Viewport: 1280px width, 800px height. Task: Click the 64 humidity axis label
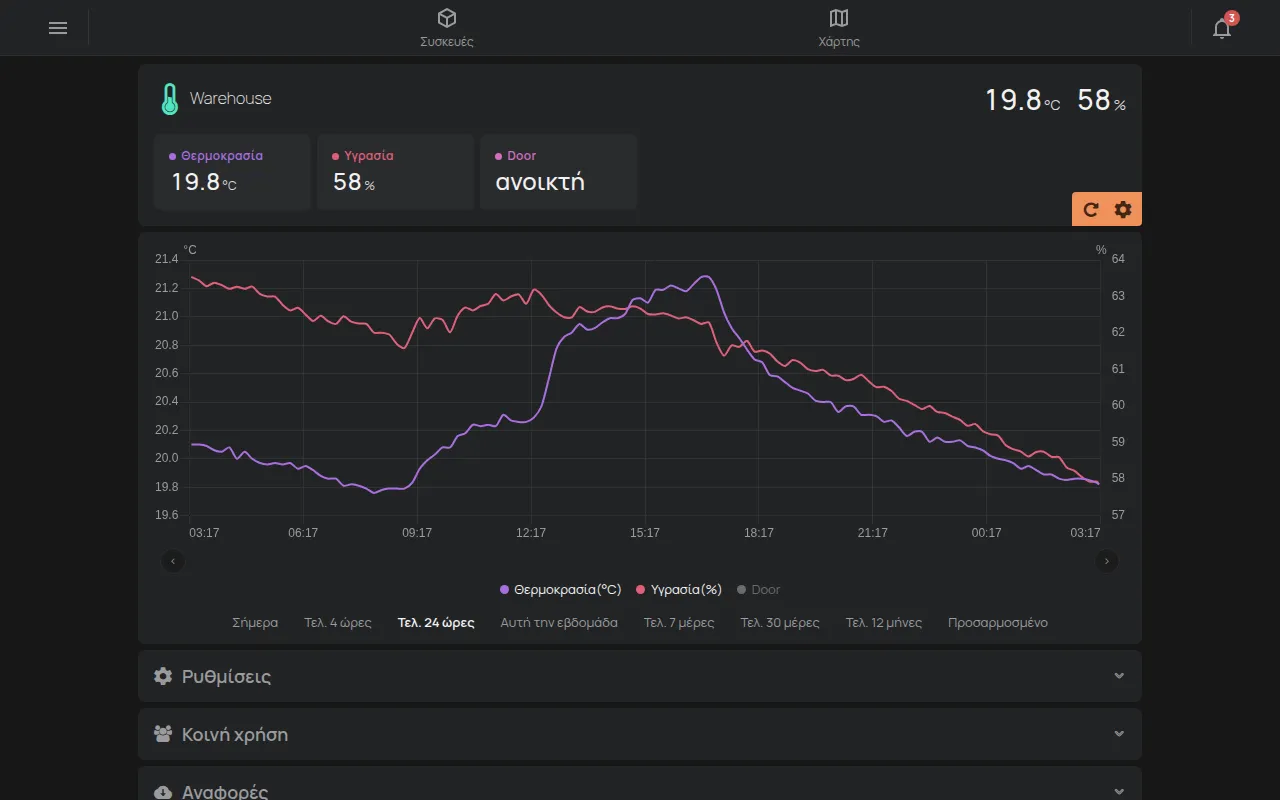[1118, 259]
